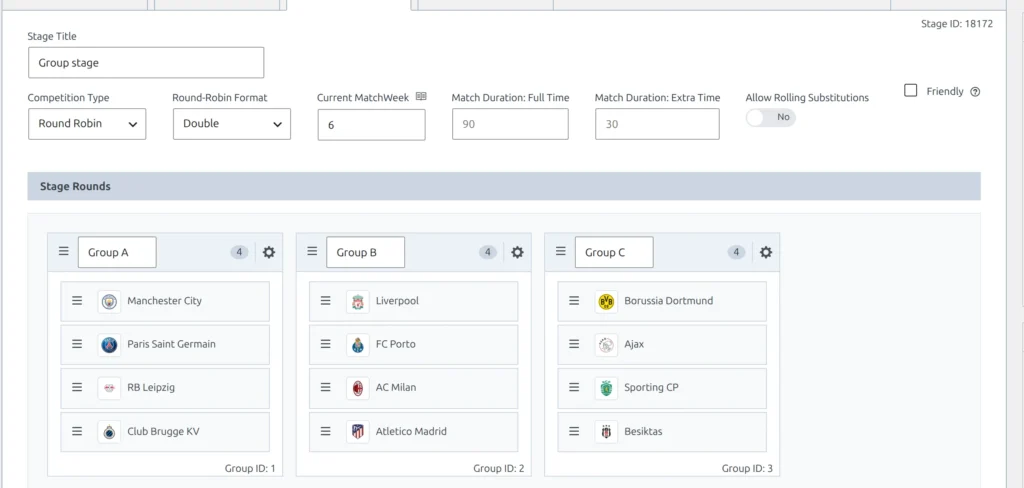Click the 'Group ID: 3' label
This screenshot has width=1024, height=488.
click(747, 468)
